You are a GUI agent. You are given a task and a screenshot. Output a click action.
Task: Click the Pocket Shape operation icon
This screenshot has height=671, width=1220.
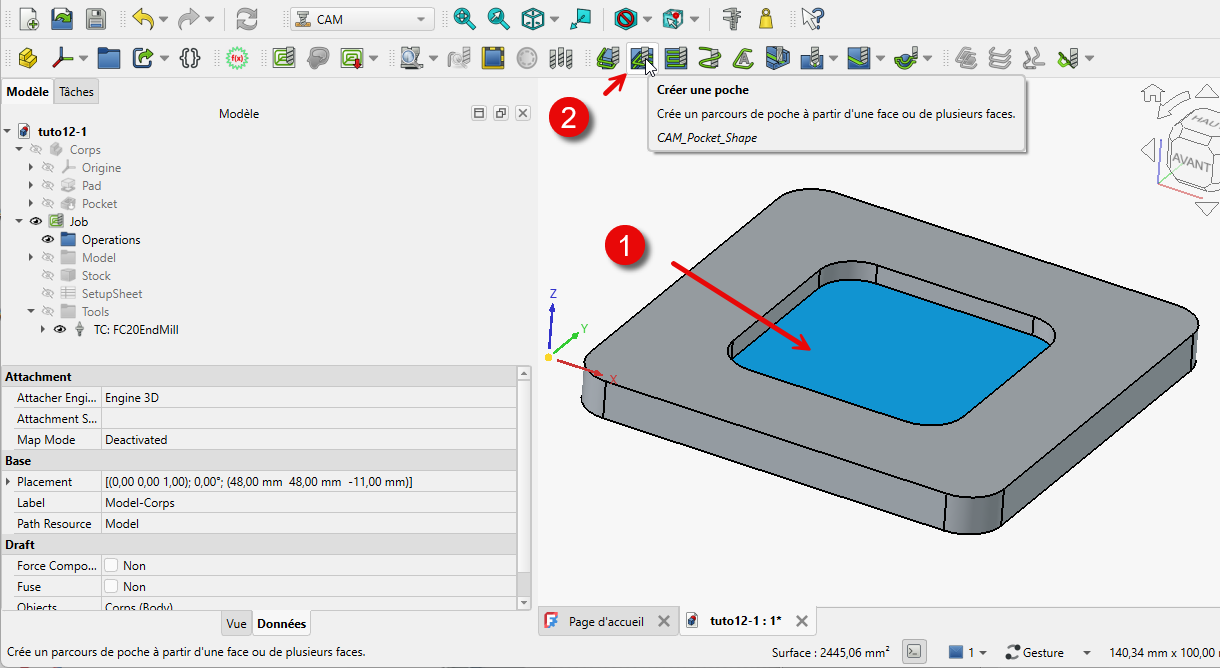point(642,58)
